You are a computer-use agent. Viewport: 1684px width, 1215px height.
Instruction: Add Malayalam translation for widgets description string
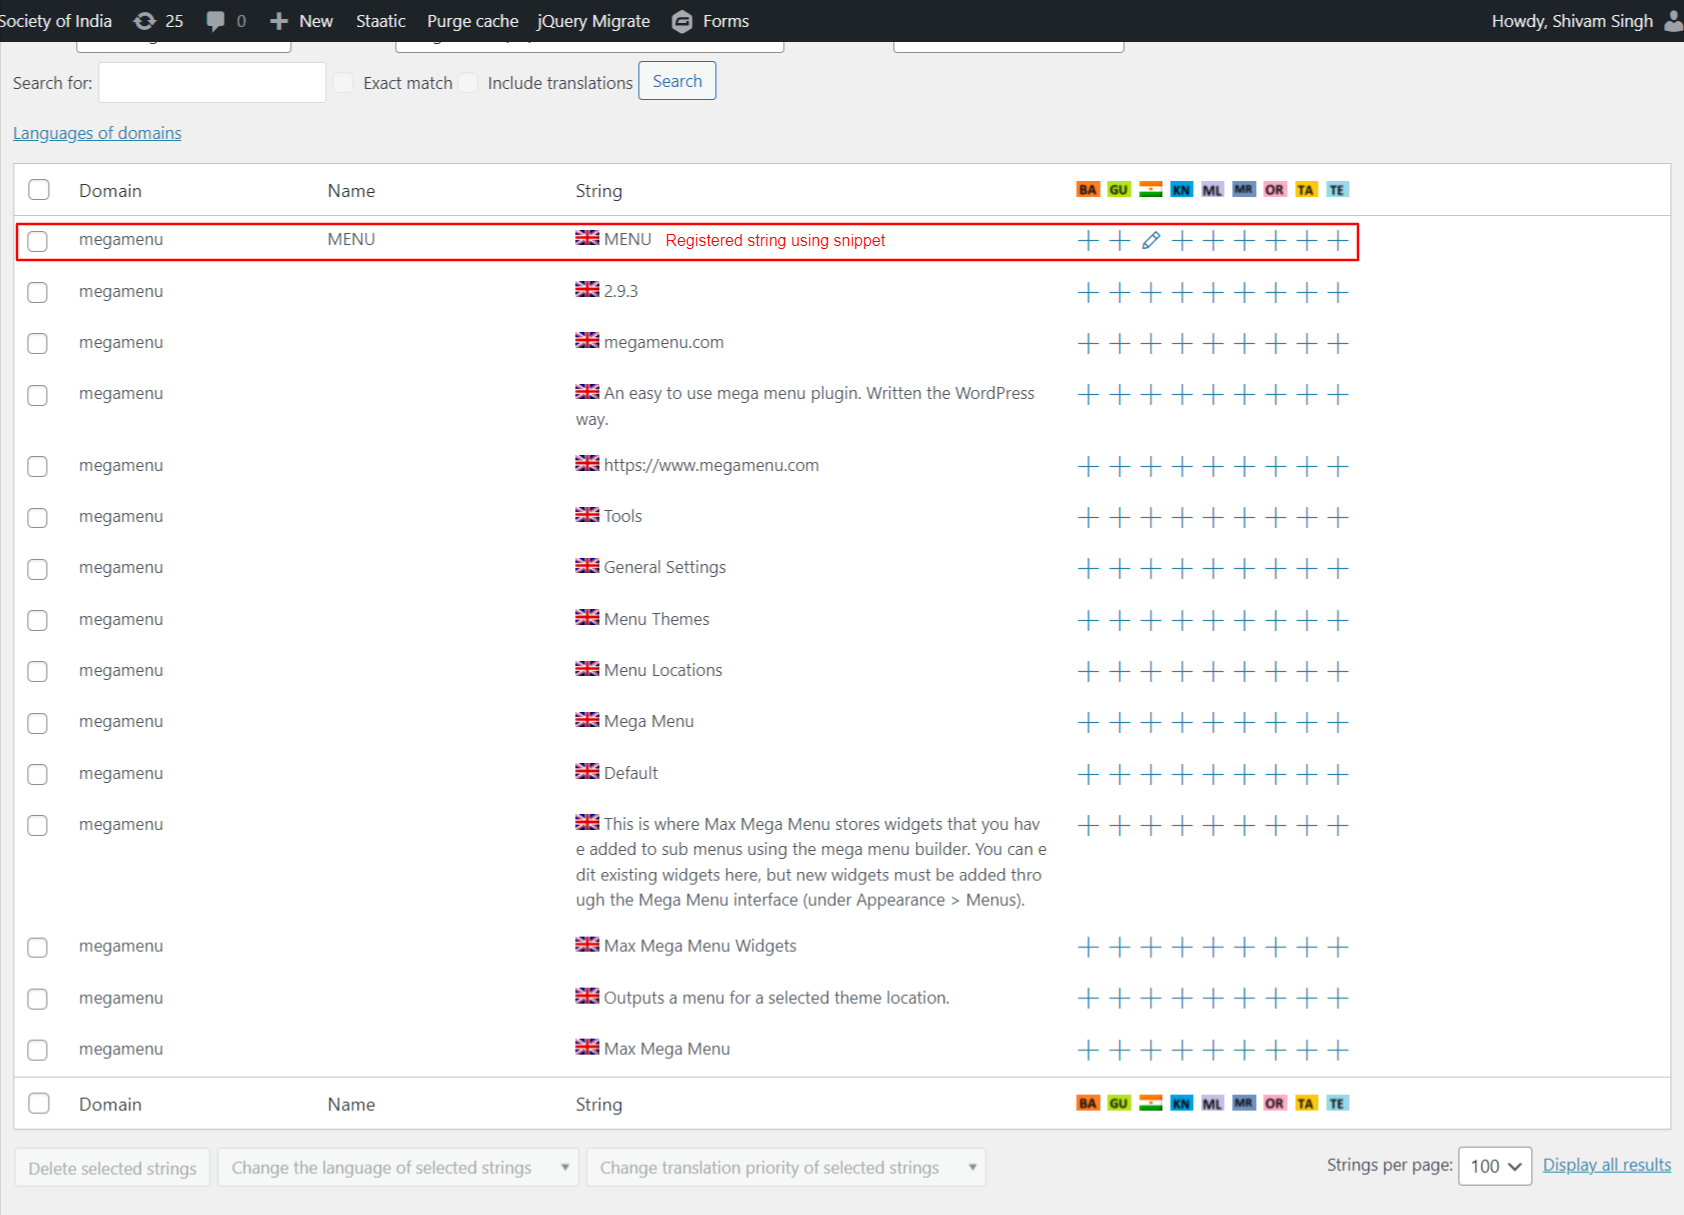click(x=1213, y=825)
